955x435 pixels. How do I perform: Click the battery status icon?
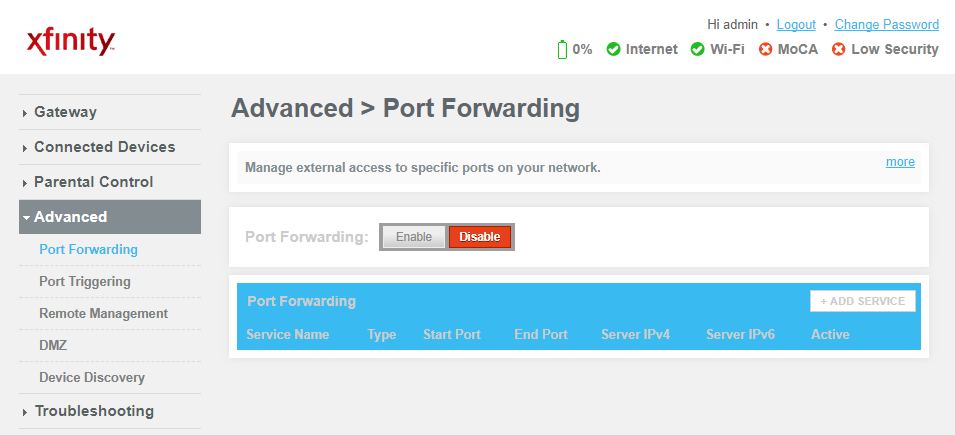coord(562,49)
